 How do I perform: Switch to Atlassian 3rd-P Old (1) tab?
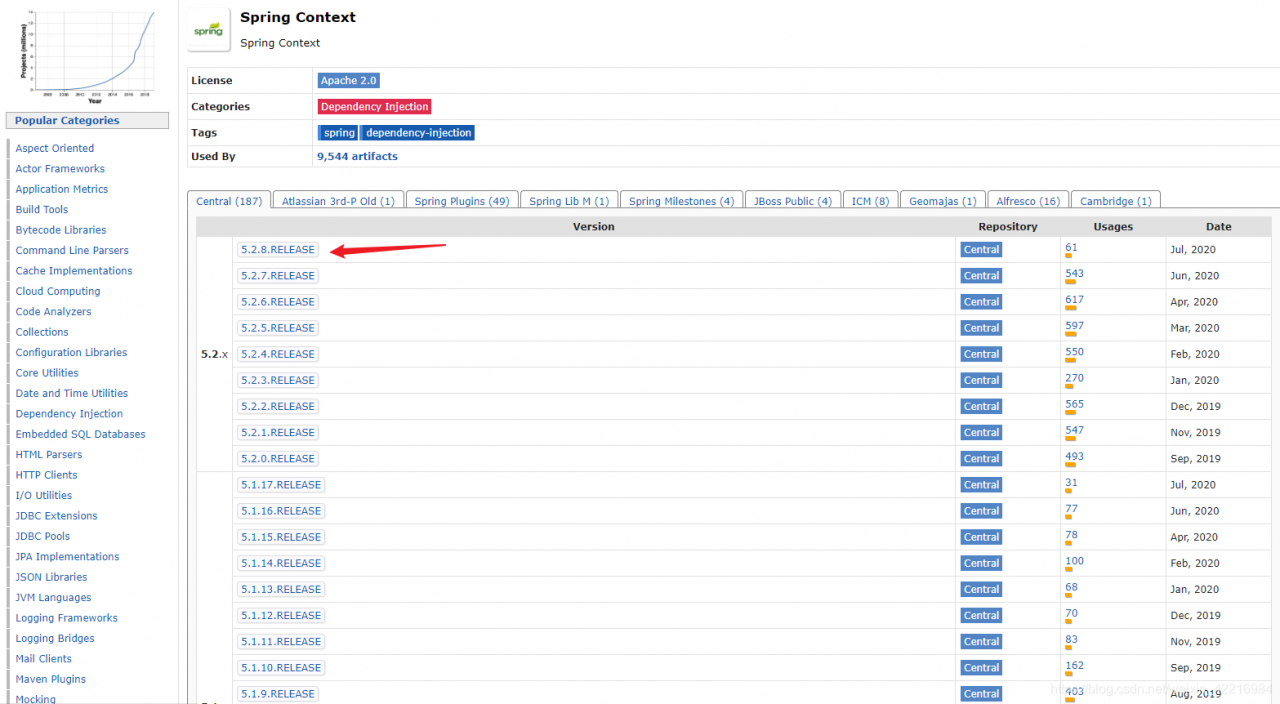click(x=338, y=201)
